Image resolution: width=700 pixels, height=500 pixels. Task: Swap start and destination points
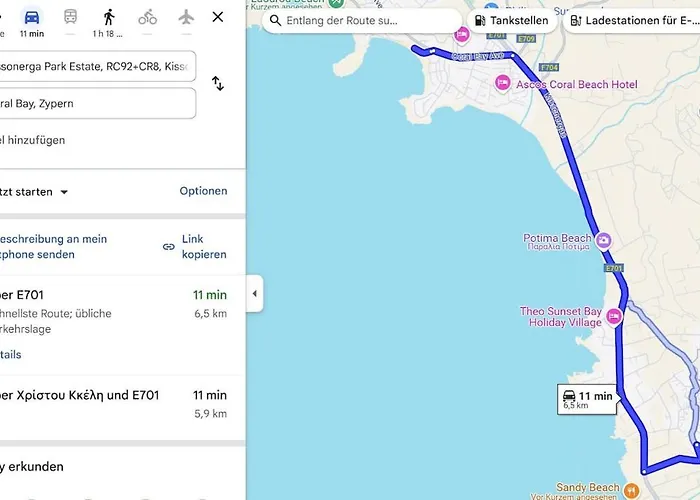pyautogui.click(x=217, y=84)
